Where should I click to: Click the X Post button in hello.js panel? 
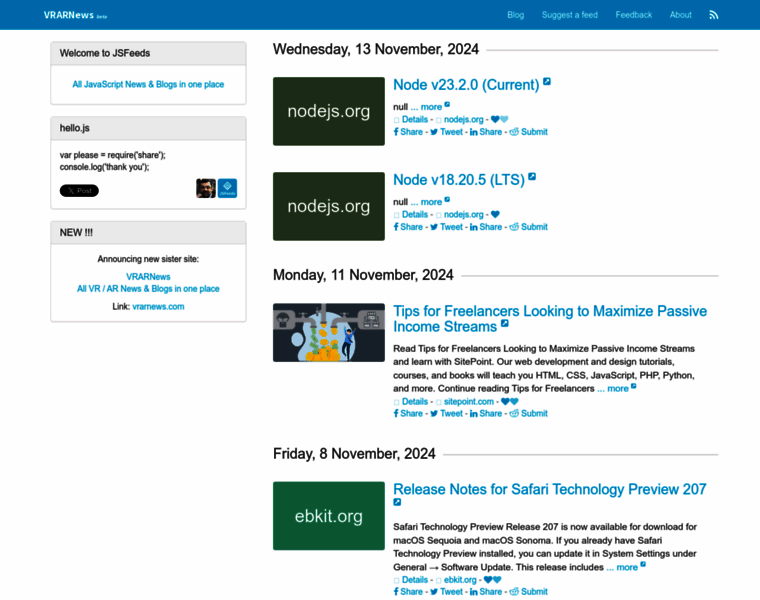coord(79,190)
